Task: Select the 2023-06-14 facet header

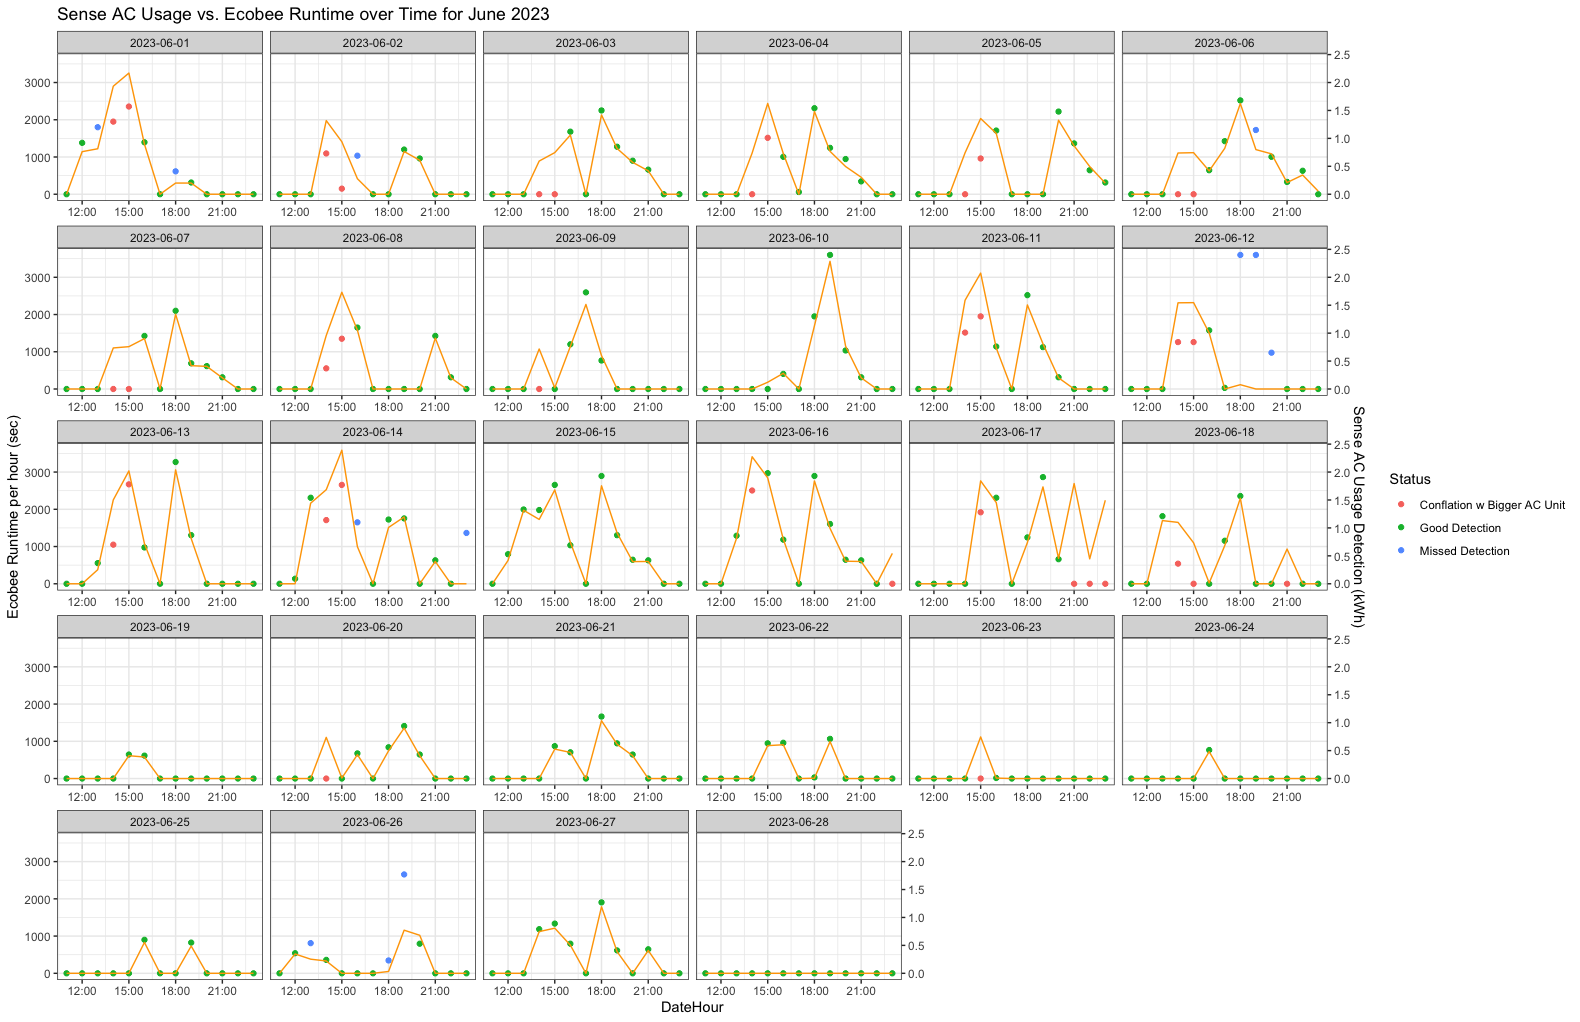Action: [x=373, y=432]
